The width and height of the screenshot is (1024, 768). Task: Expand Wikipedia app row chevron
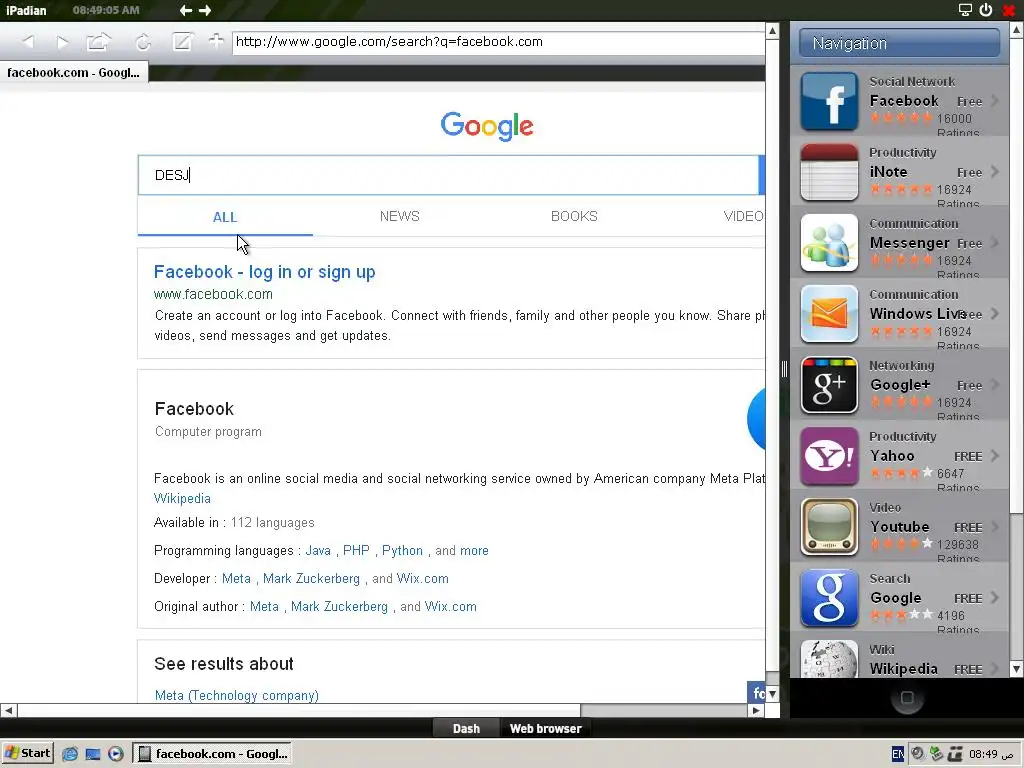pos(995,669)
